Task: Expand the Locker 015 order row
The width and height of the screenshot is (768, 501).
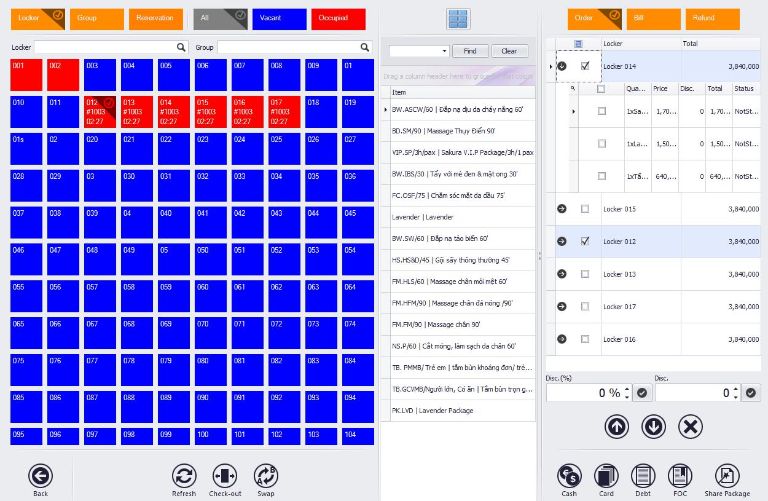Action: click(x=561, y=209)
